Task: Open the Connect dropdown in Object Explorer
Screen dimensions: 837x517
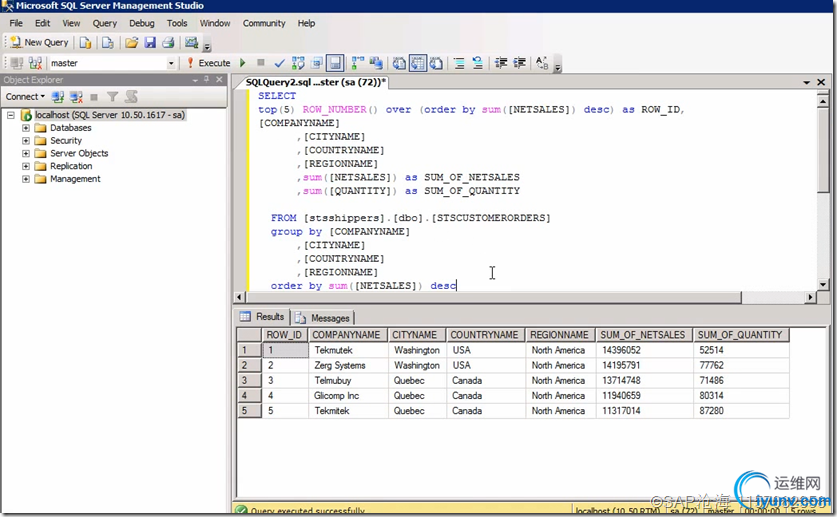Action: [x=25, y=97]
